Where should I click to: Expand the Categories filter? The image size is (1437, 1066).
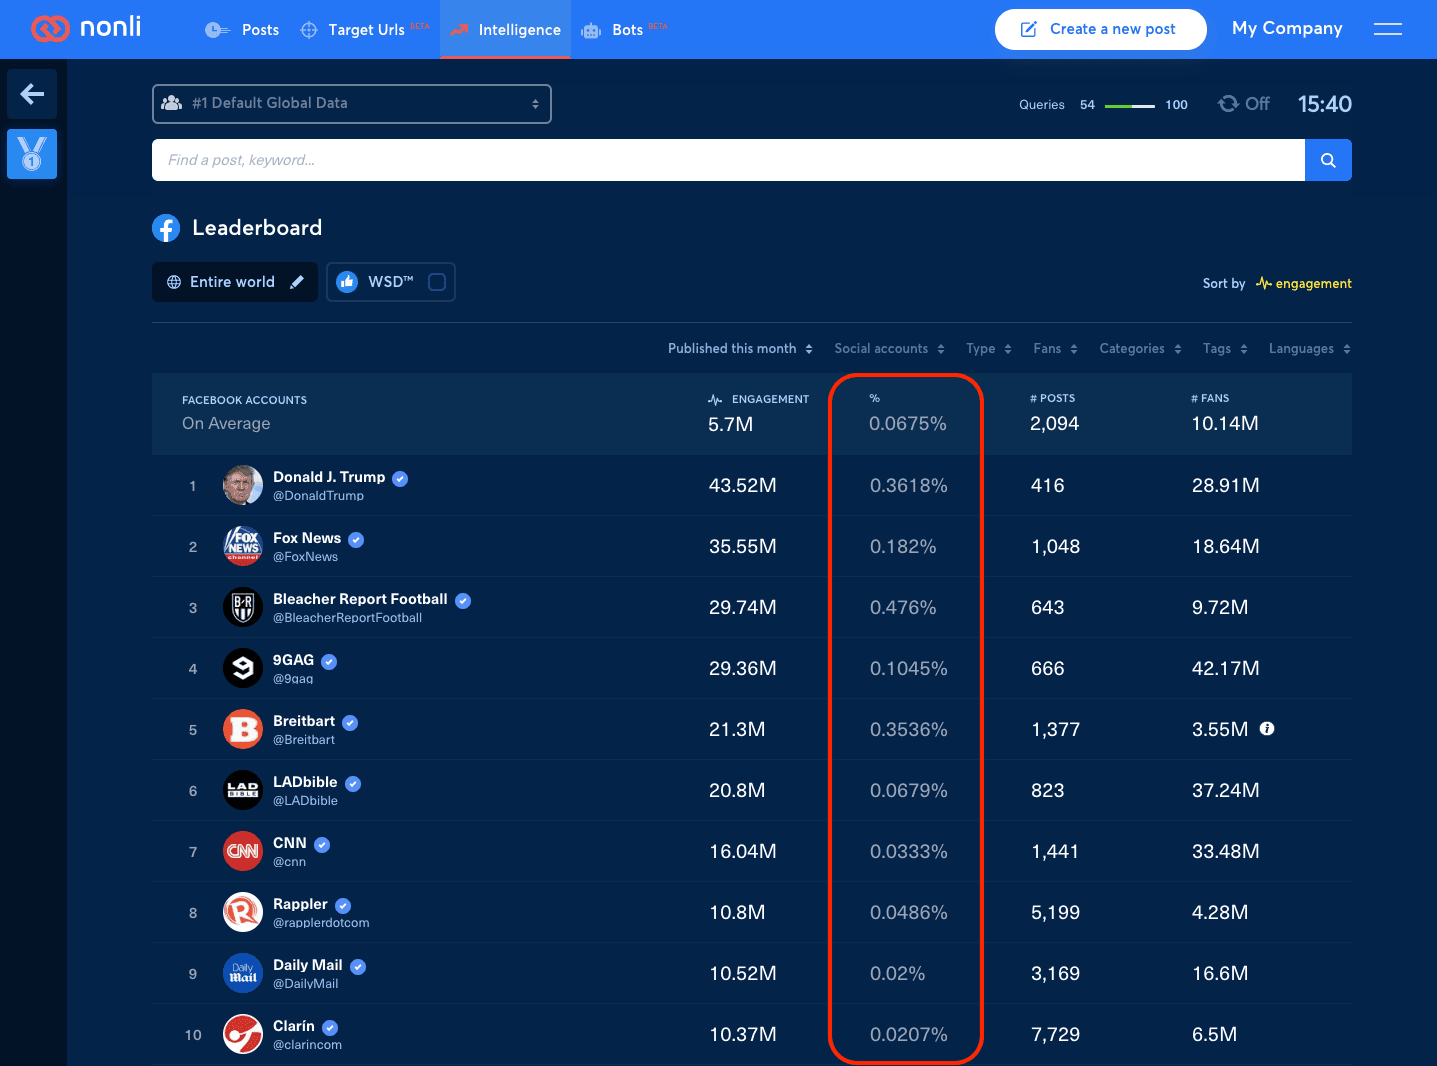click(x=1141, y=349)
